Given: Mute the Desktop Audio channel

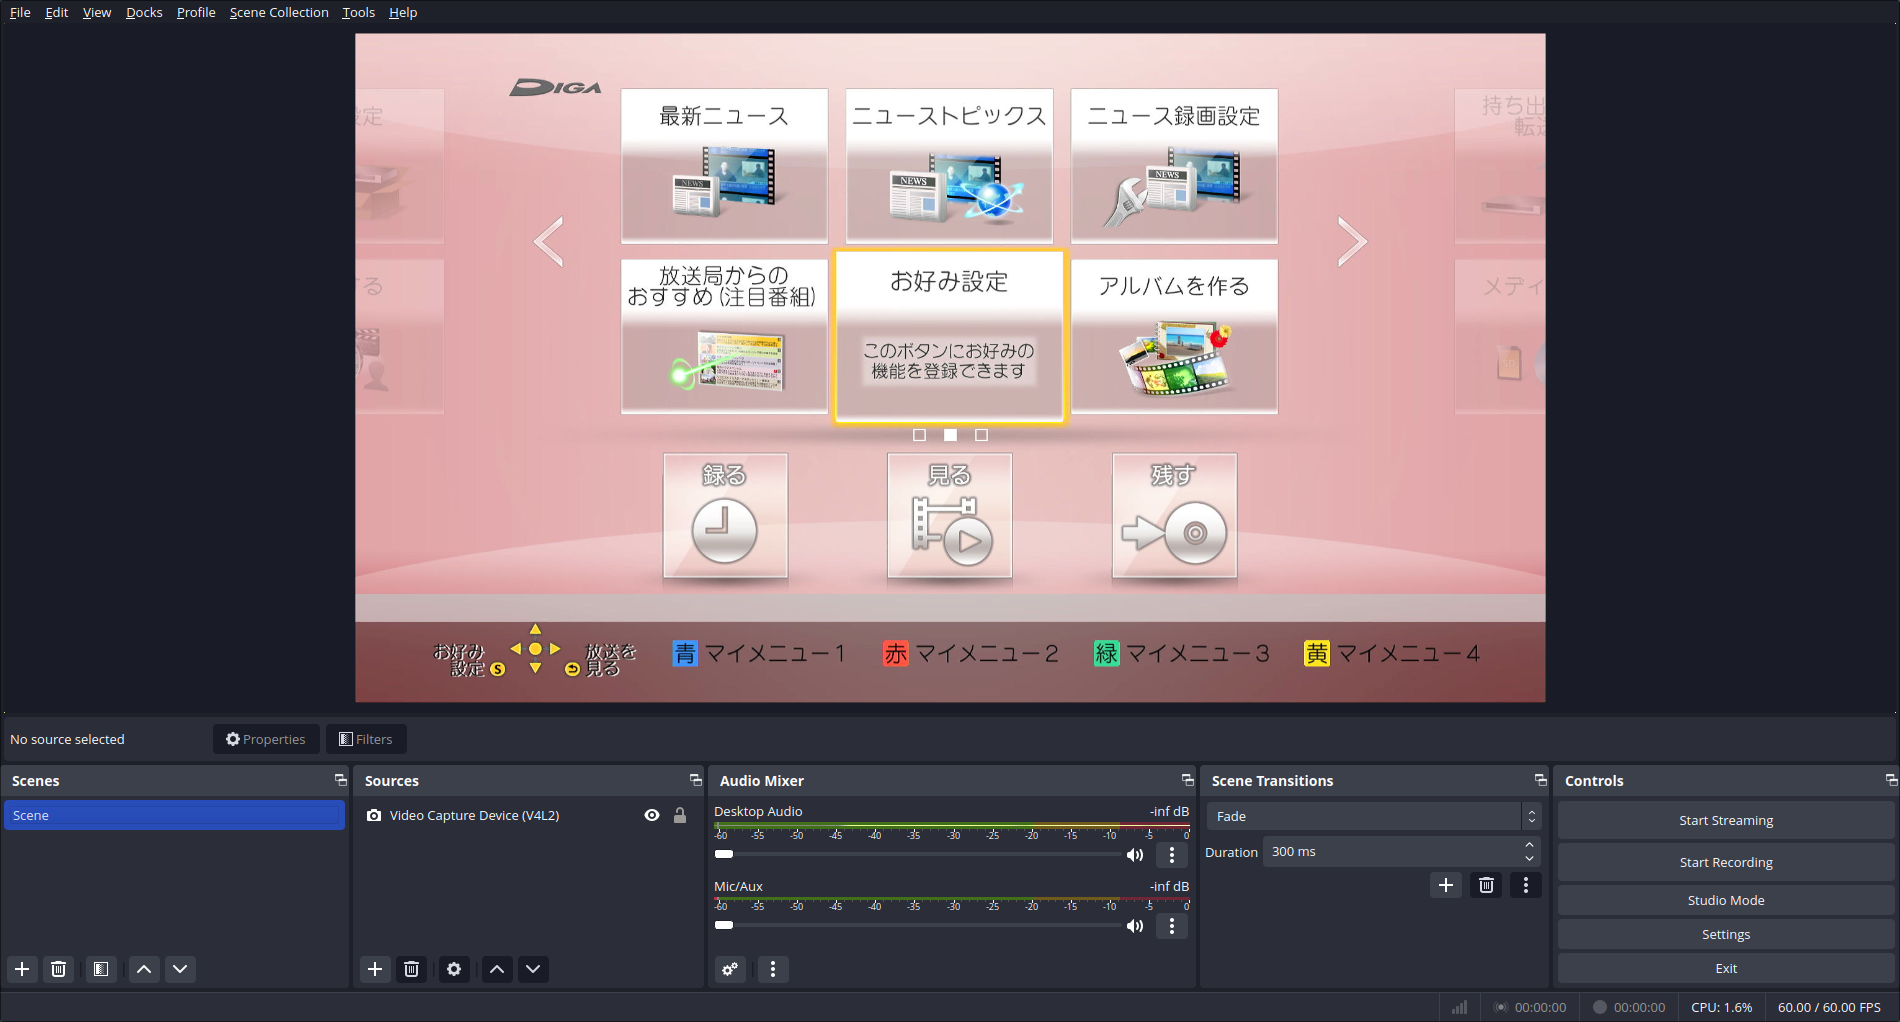Looking at the screenshot, I should 1135,855.
